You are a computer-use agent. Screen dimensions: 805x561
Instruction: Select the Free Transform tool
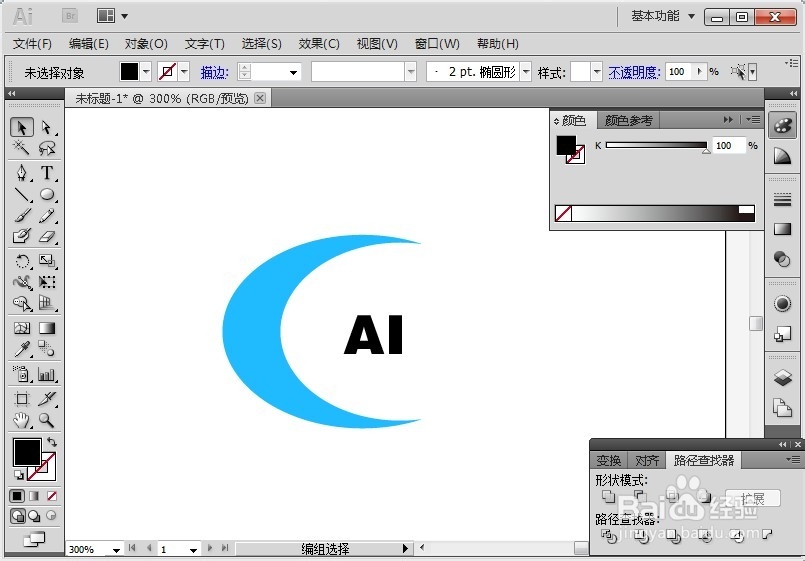coord(46,282)
